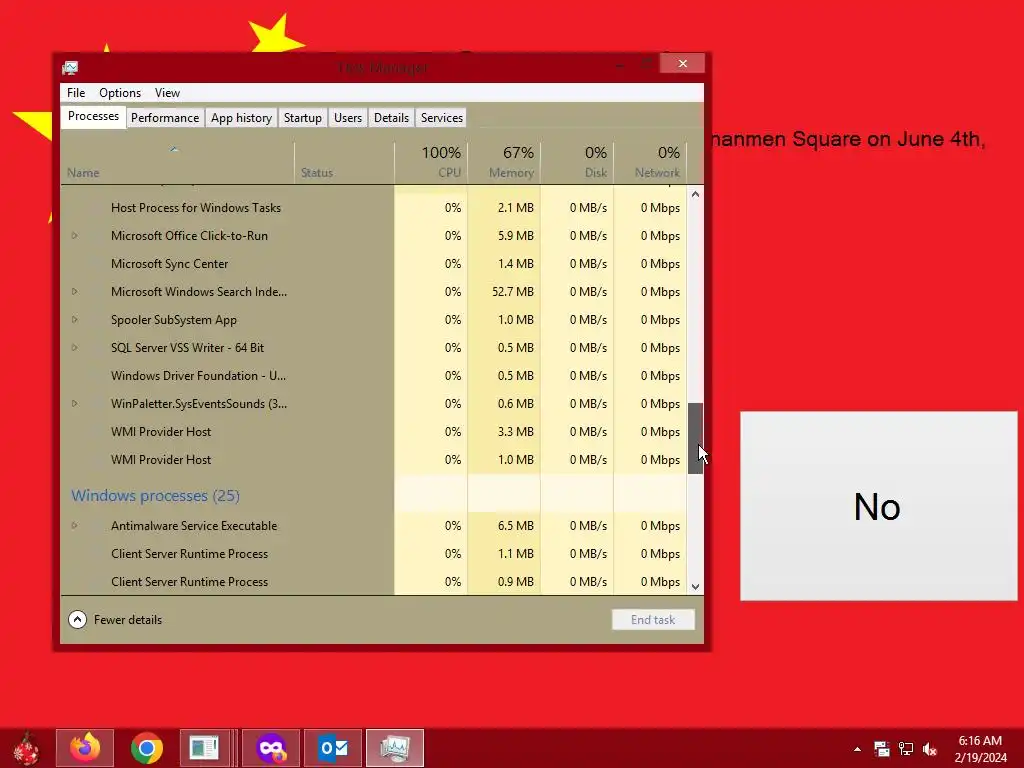
Task: Open the news reader taskbar icon
Action: click(x=204, y=748)
